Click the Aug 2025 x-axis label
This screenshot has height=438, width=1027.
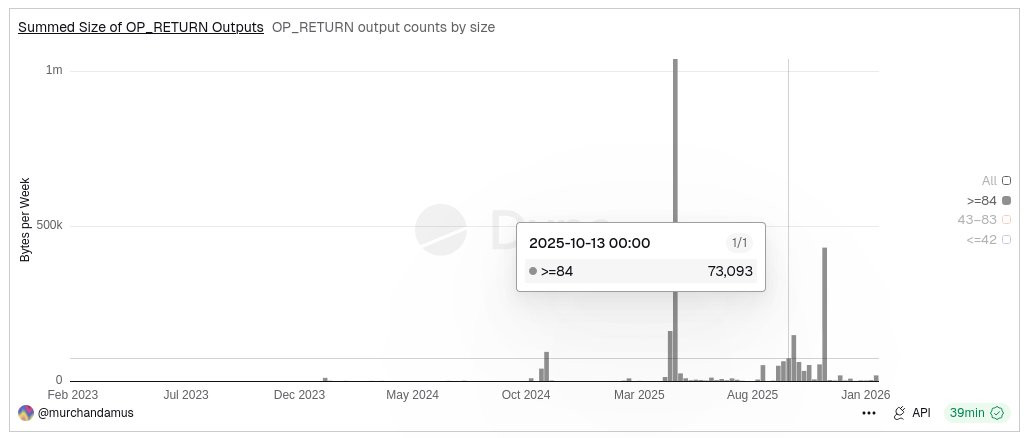[x=753, y=395]
